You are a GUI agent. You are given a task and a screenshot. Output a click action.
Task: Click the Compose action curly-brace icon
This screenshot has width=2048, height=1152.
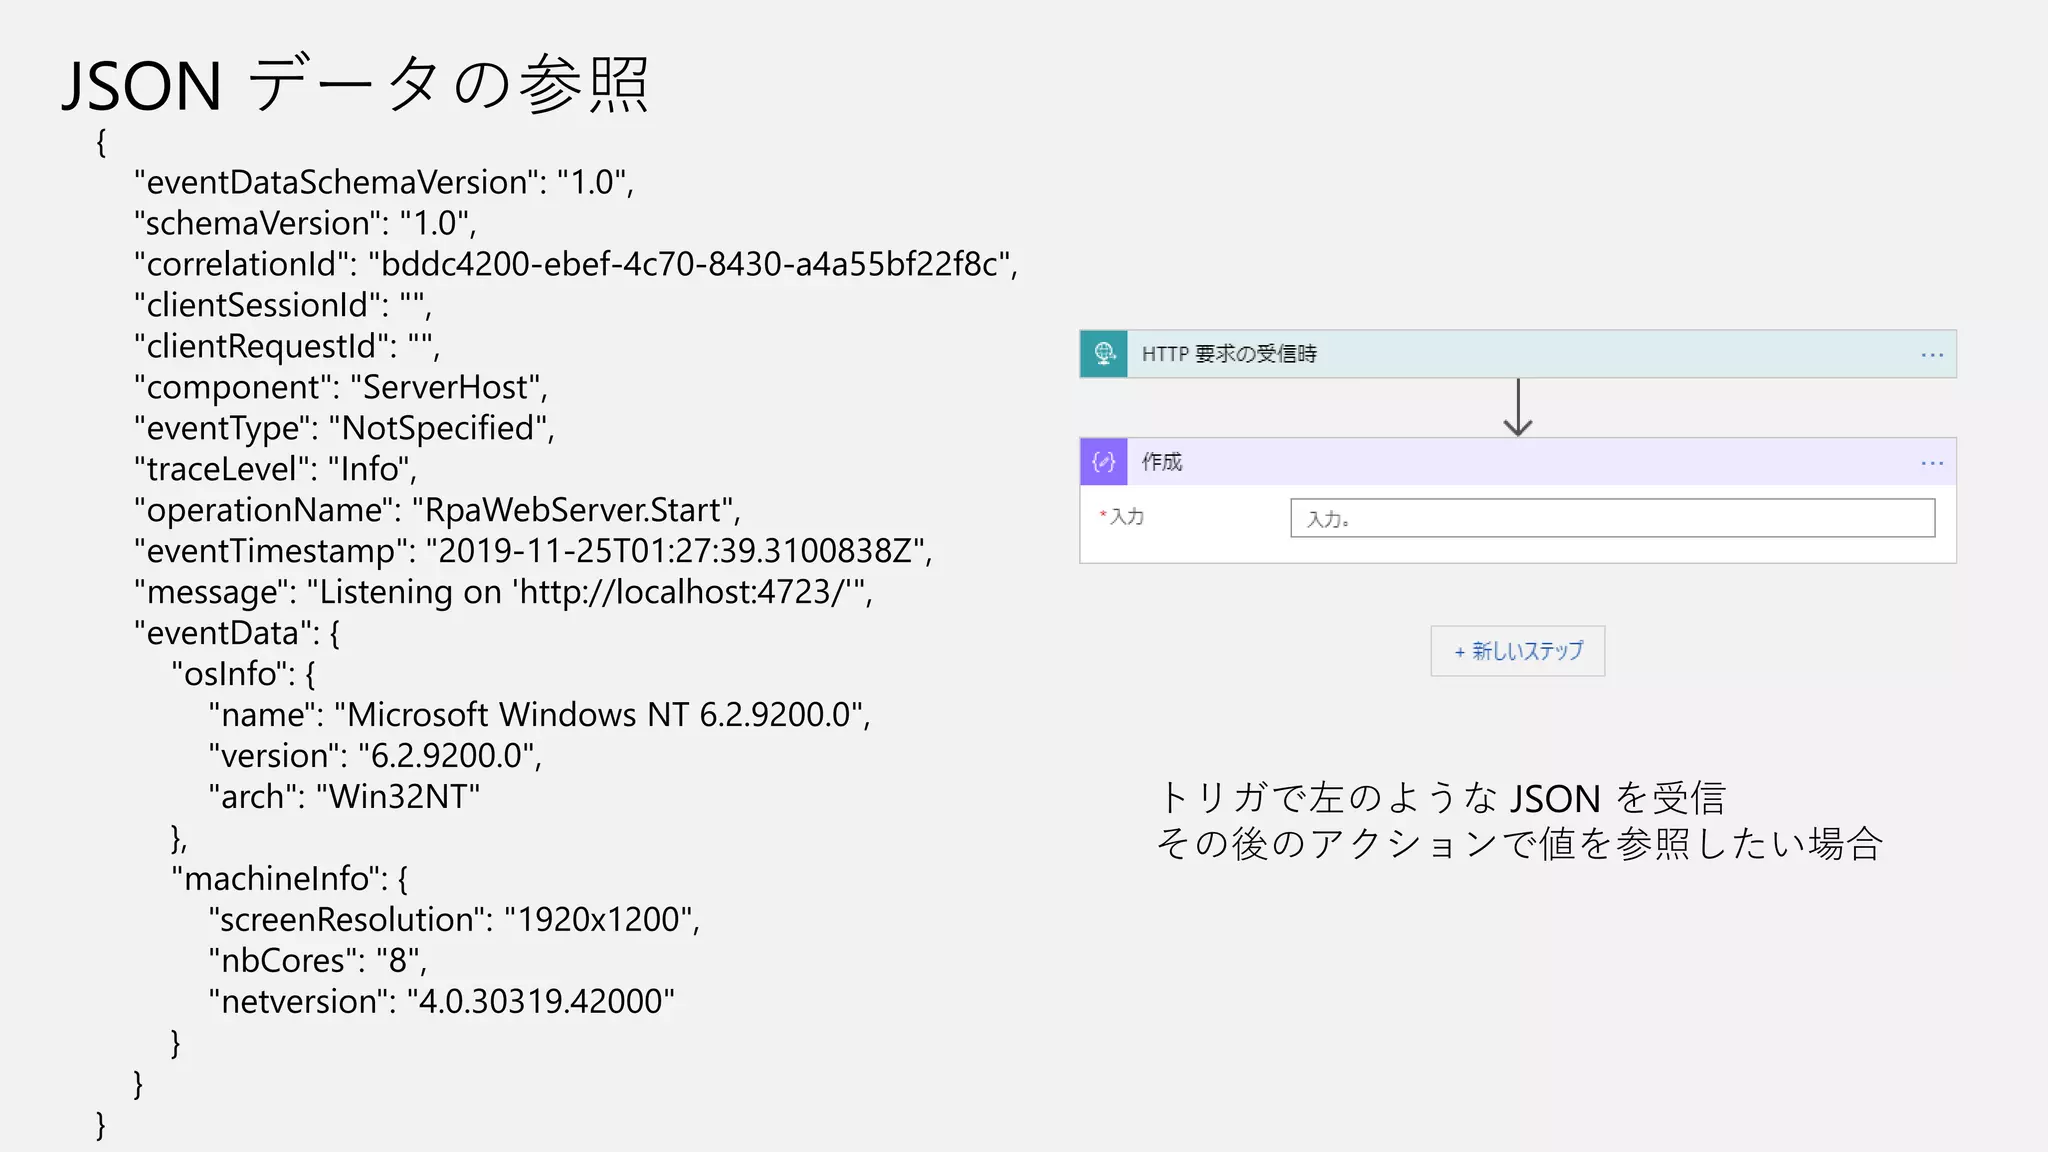(1104, 462)
